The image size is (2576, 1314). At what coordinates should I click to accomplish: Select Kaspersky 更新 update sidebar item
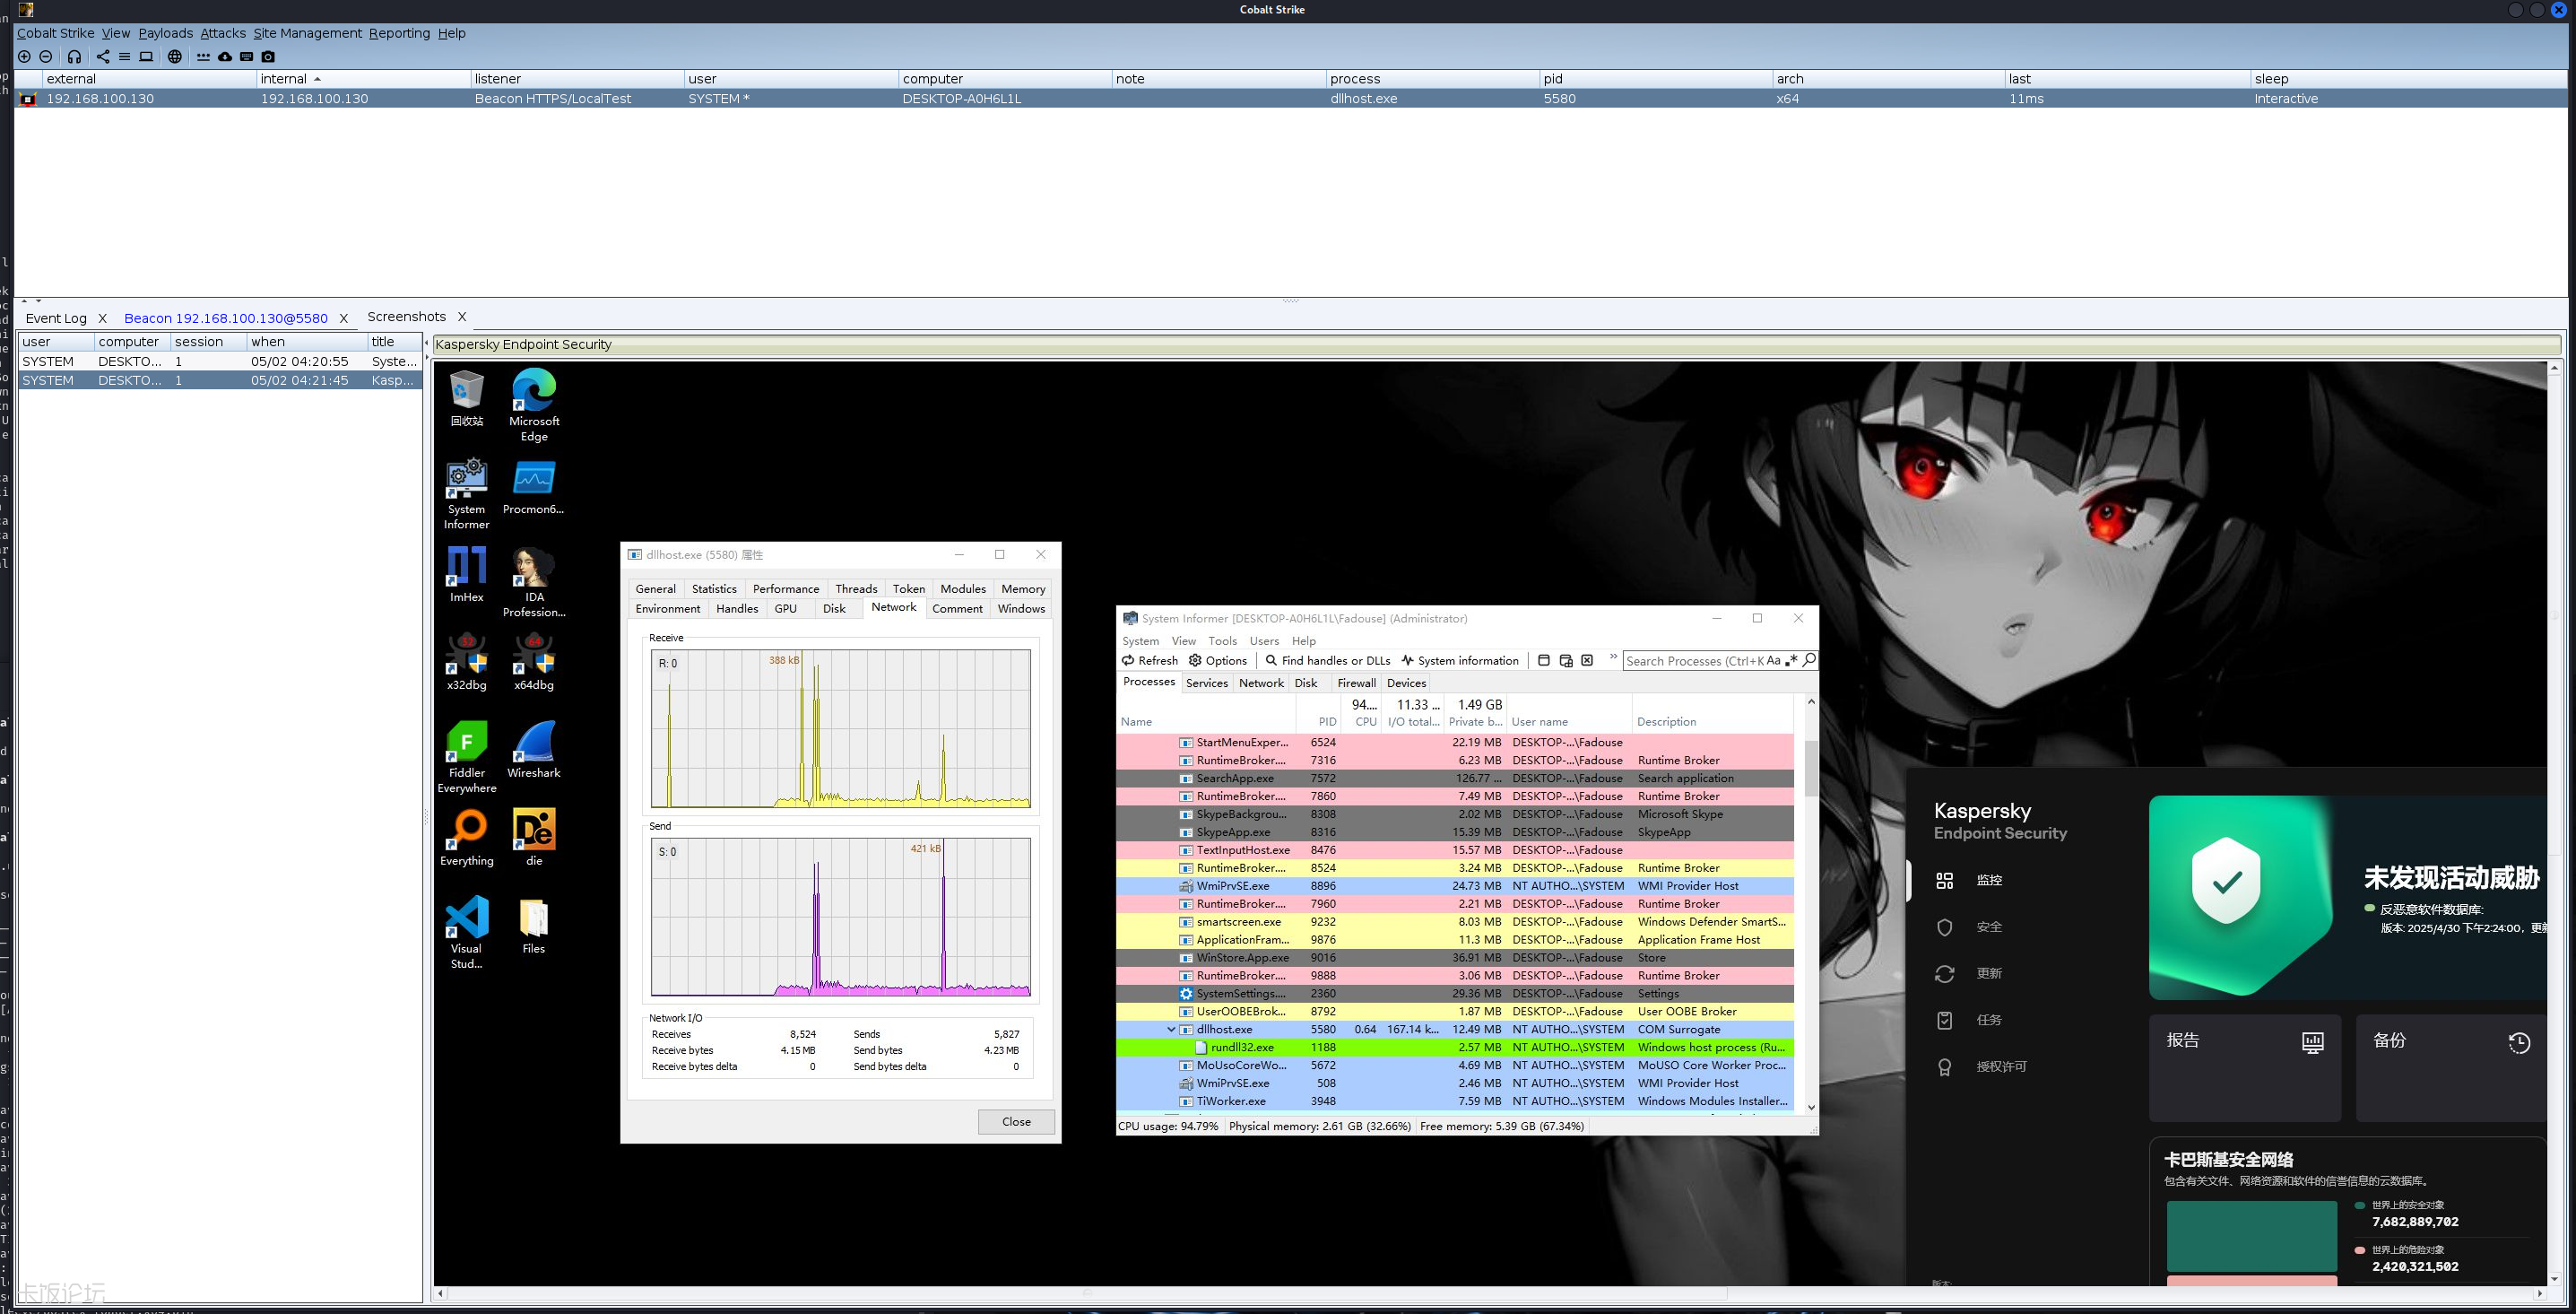tap(1970, 974)
